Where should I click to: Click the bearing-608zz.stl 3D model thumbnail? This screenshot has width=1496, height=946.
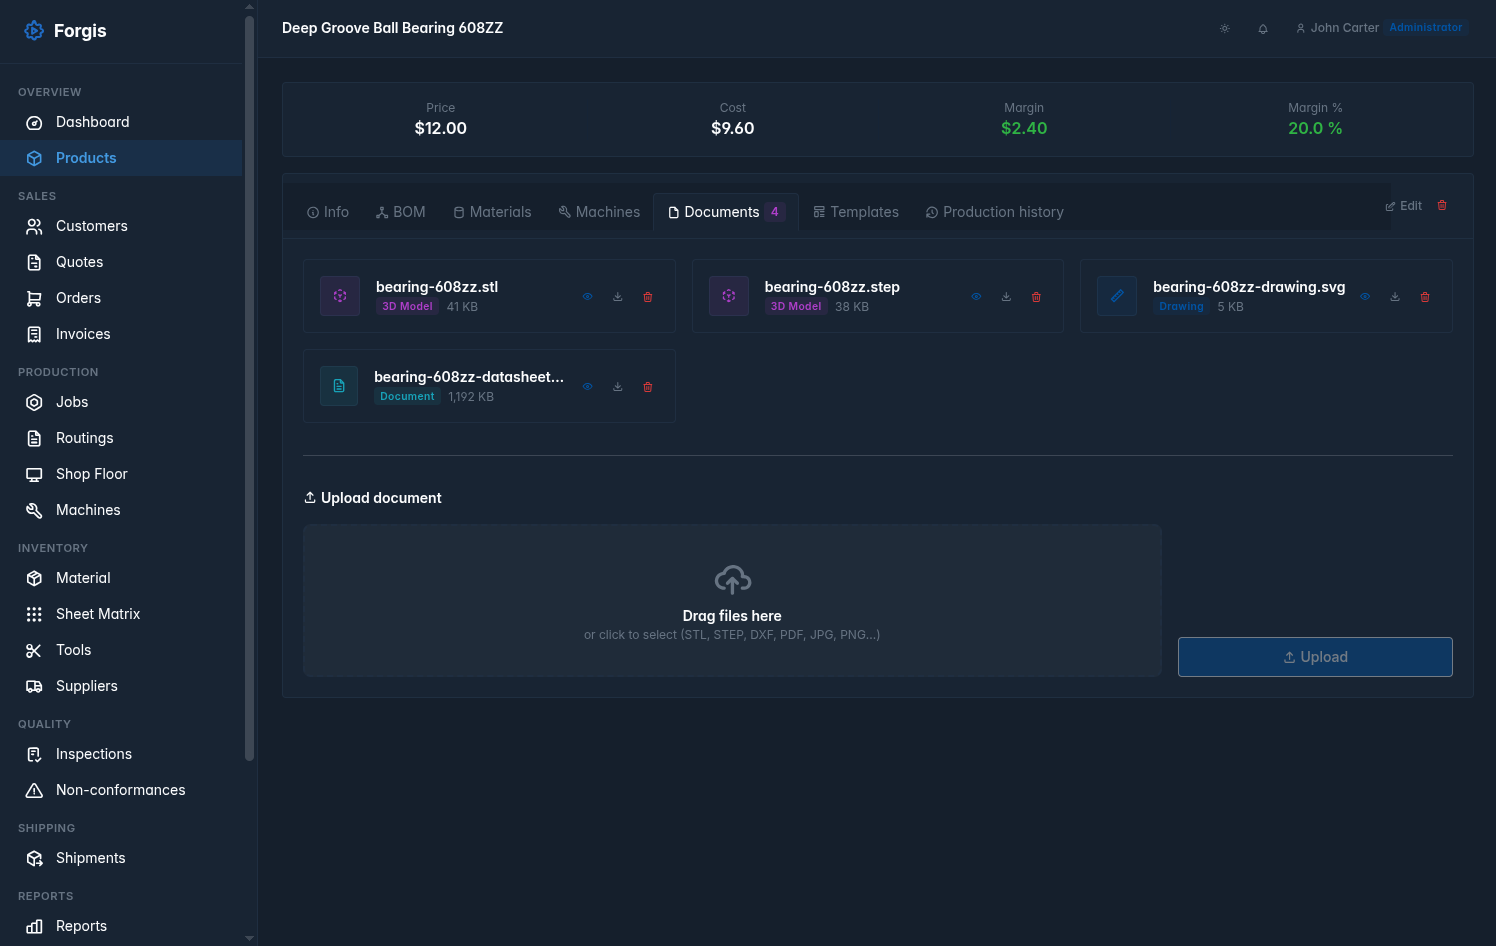click(x=340, y=296)
